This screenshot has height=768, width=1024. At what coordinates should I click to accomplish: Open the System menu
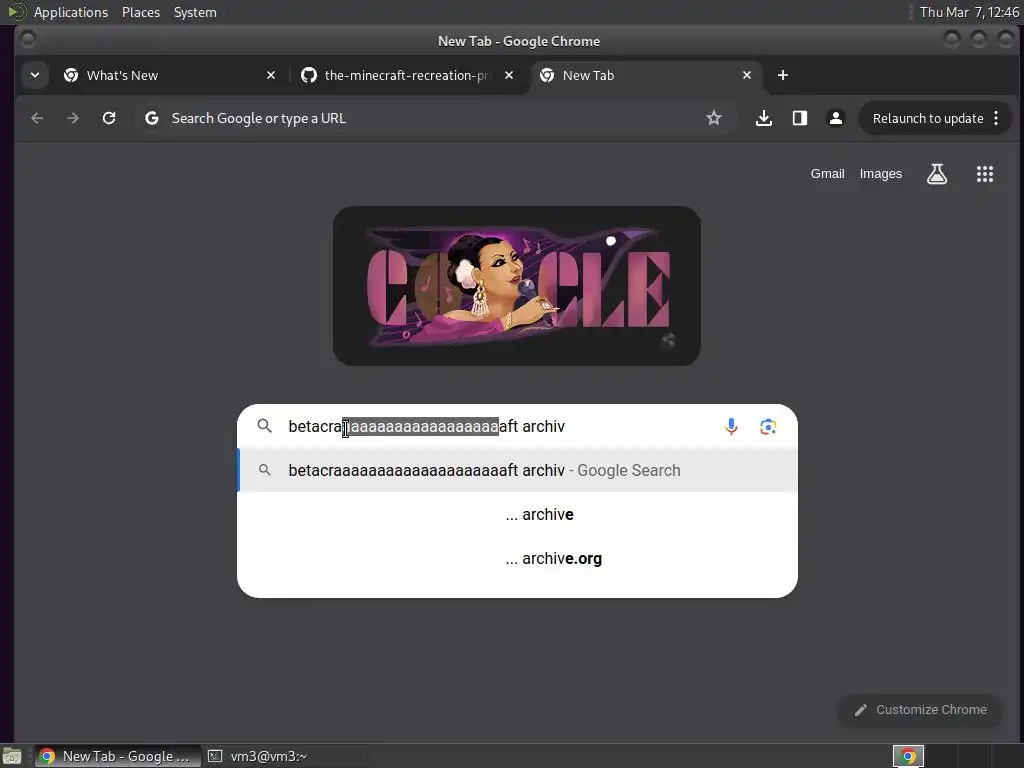pos(195,12)
